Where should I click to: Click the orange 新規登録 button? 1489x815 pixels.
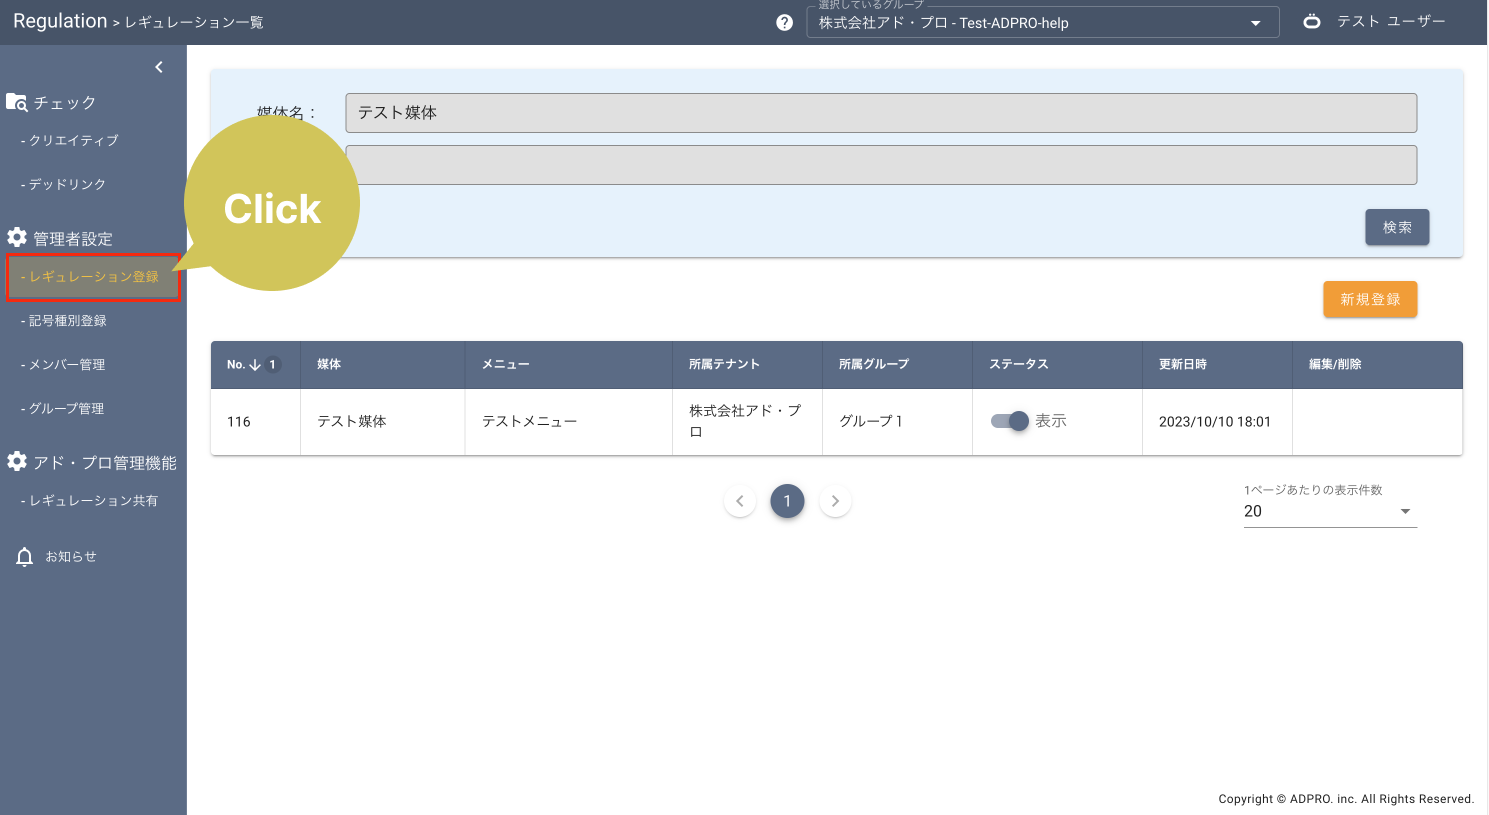click(1370, 299)
